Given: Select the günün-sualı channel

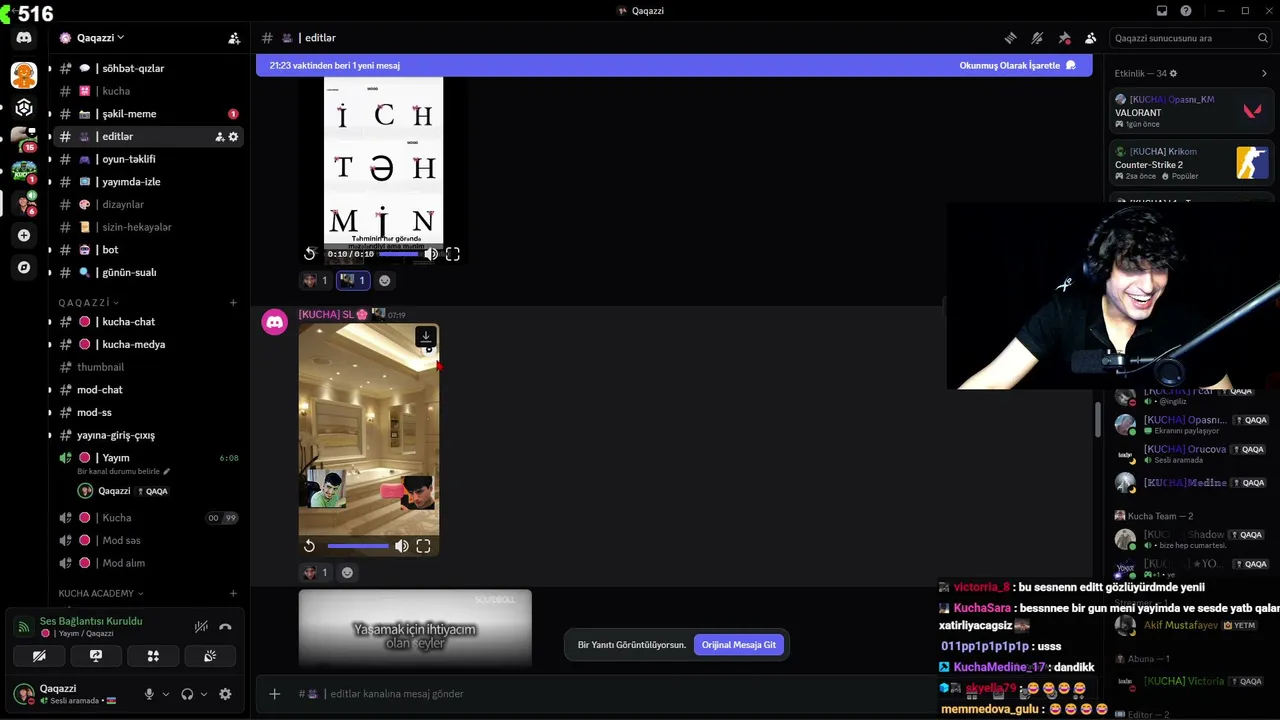Looking at the screenshot, I should pyautogui.click(x=147, y=272).
